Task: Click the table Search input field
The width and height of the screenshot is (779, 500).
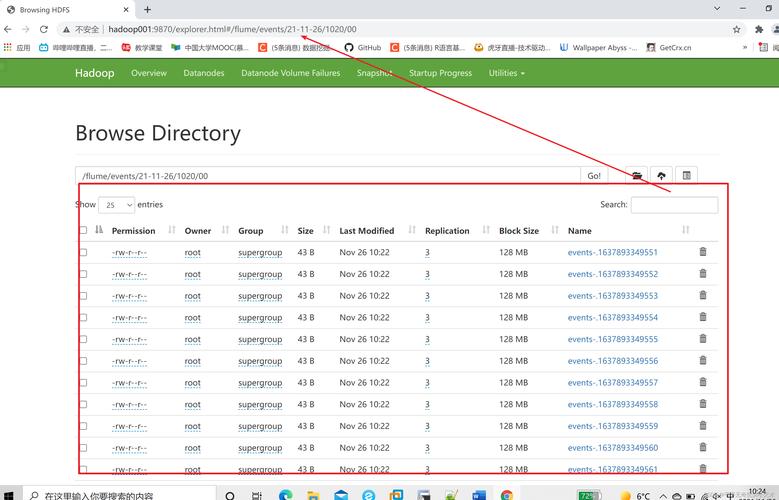Action: (x=674, y=205)
